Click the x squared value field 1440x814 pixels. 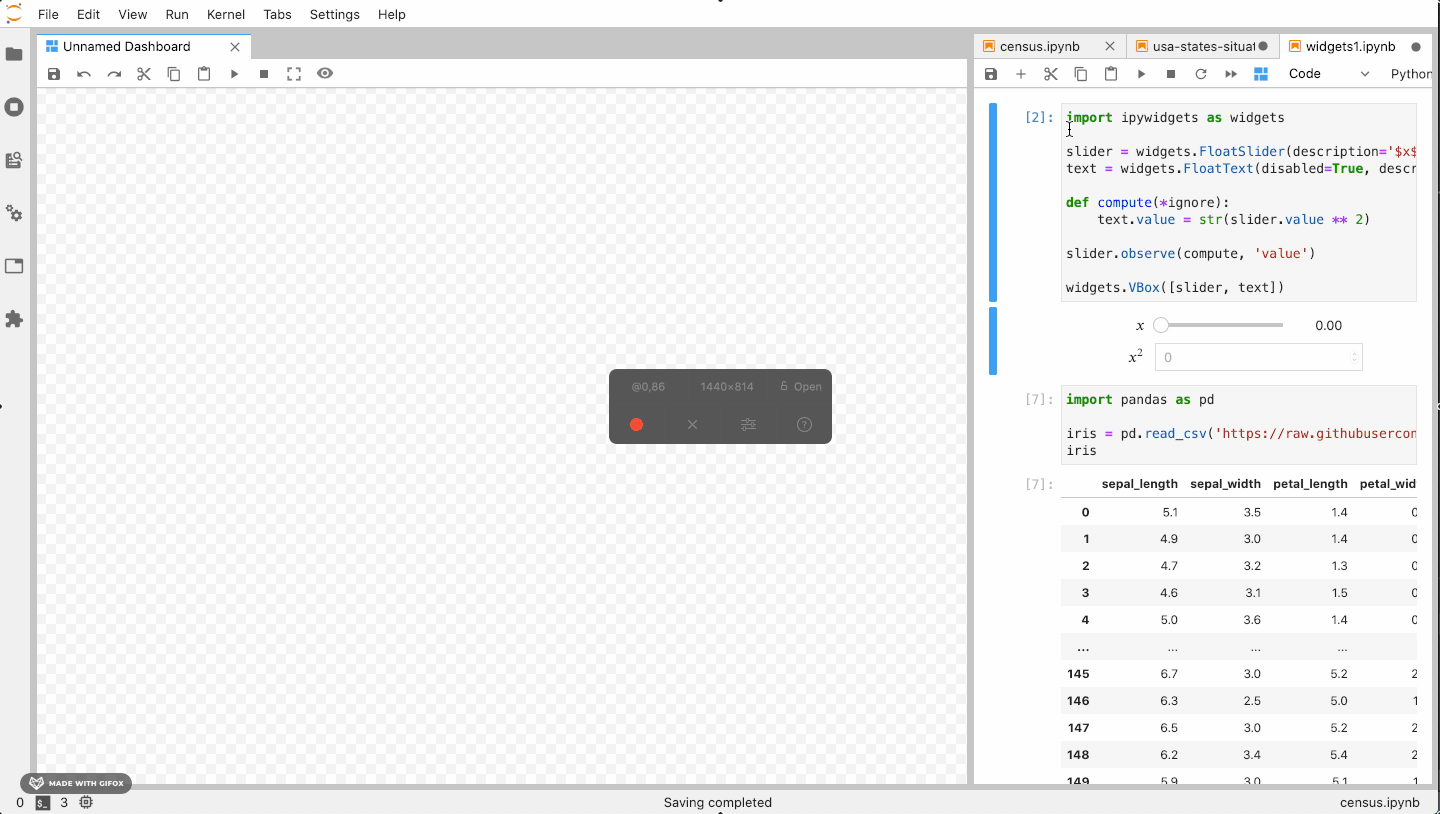(1258, 357)
